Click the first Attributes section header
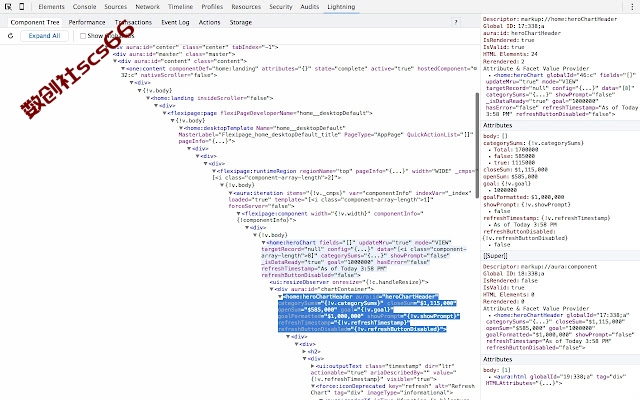 [x=498, y=125]
